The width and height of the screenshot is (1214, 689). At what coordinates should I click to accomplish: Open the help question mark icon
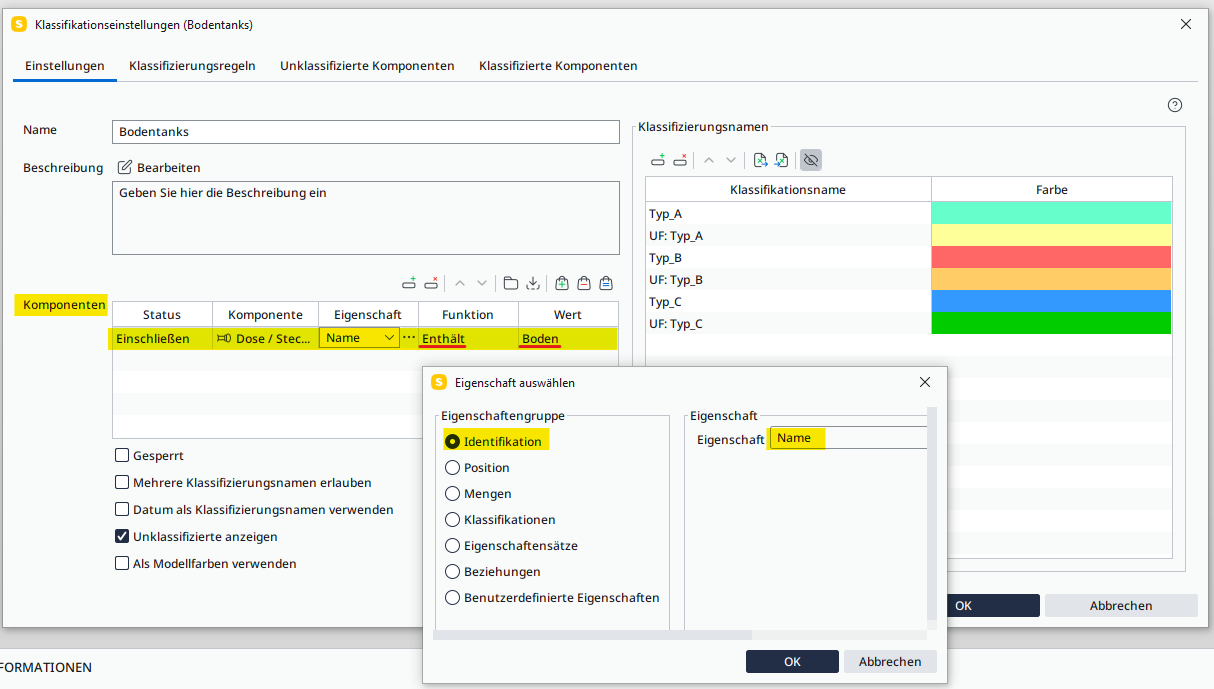(1175, 105)
